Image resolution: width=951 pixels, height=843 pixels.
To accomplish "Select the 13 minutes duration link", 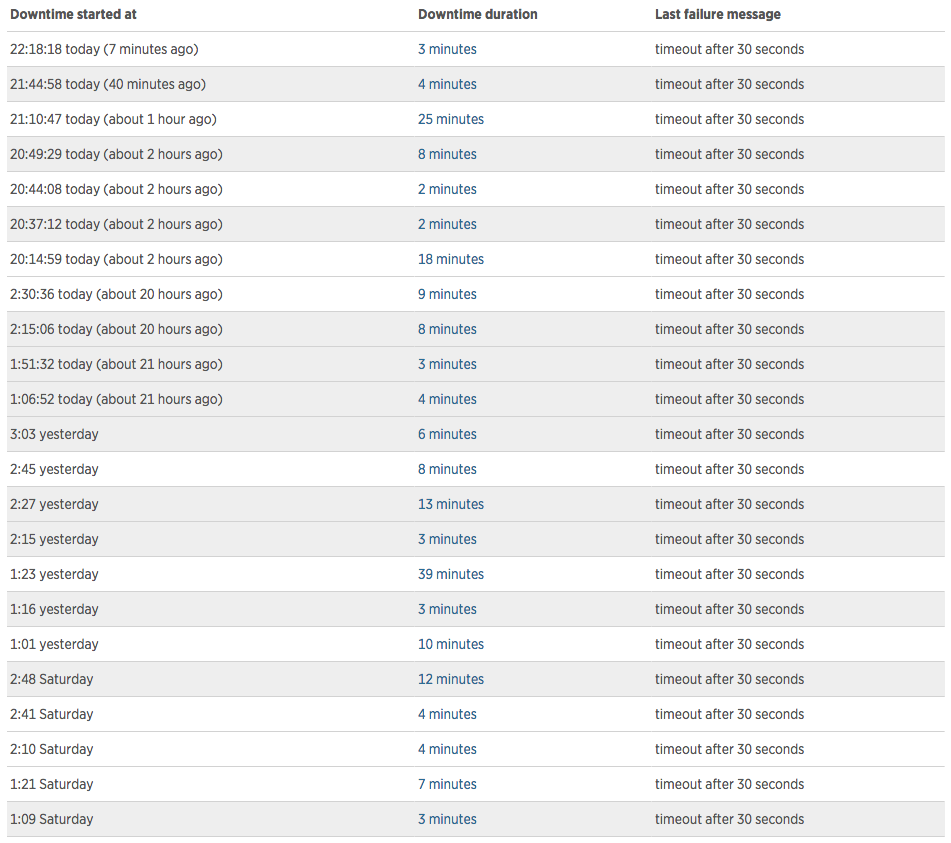I will (x=450, y=504).
